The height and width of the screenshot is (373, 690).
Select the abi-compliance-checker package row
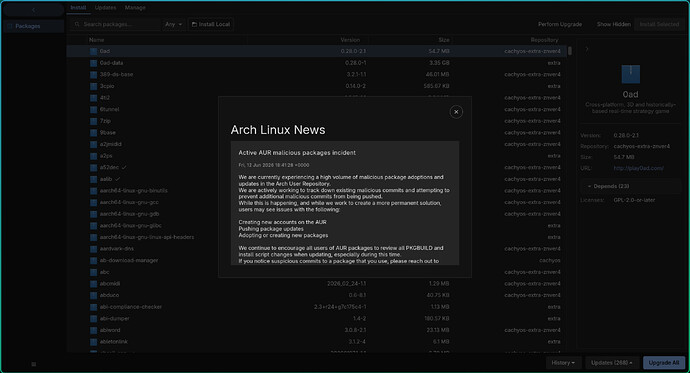(316, 307)
